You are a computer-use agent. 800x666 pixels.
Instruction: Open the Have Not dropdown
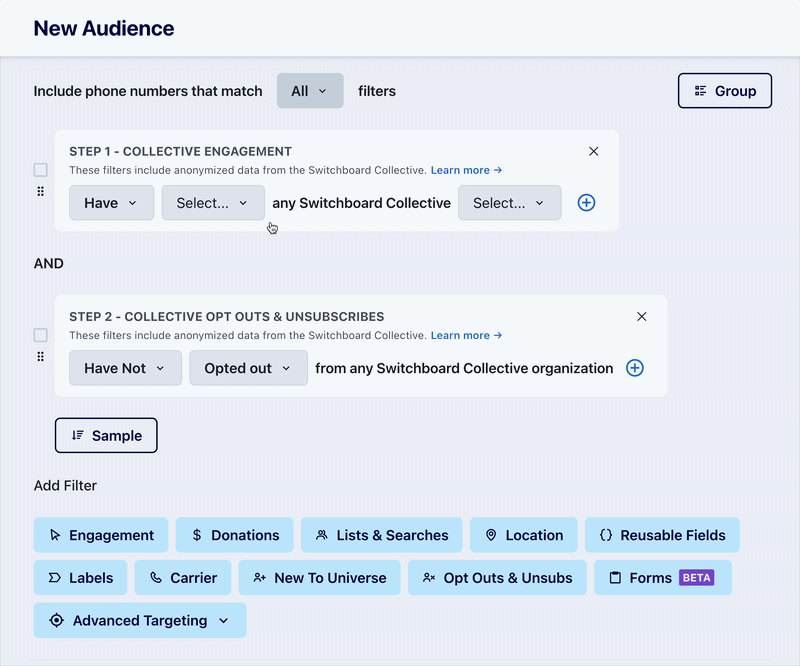(x=126, y=368)
